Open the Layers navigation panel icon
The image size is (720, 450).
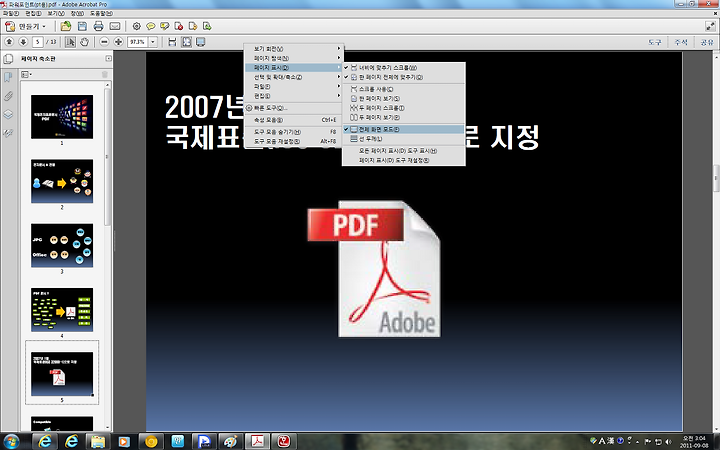(x=8, y=114)
